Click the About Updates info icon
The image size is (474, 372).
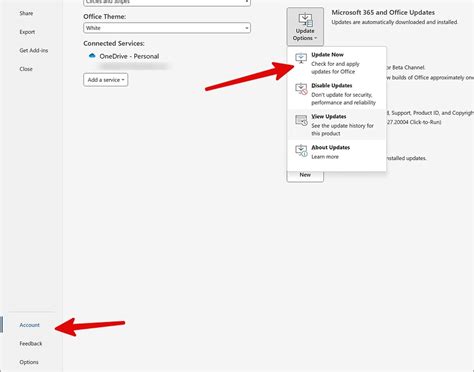click(x=301, y=151)
